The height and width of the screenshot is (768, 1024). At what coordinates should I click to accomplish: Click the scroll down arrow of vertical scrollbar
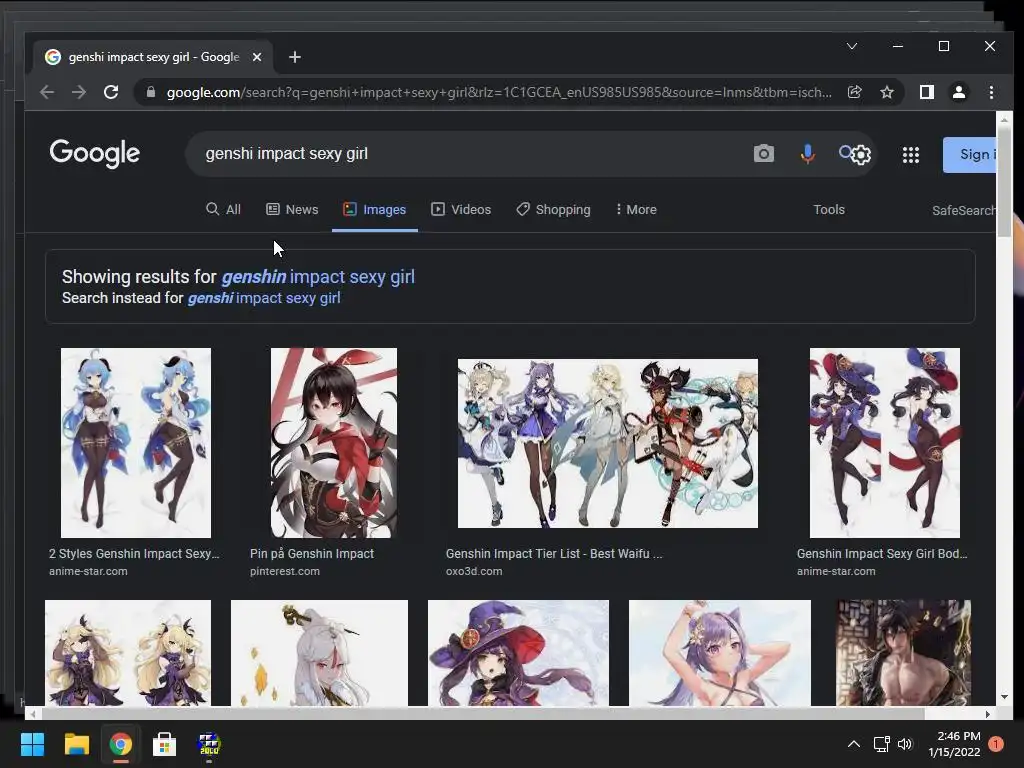click(1004, 697)
